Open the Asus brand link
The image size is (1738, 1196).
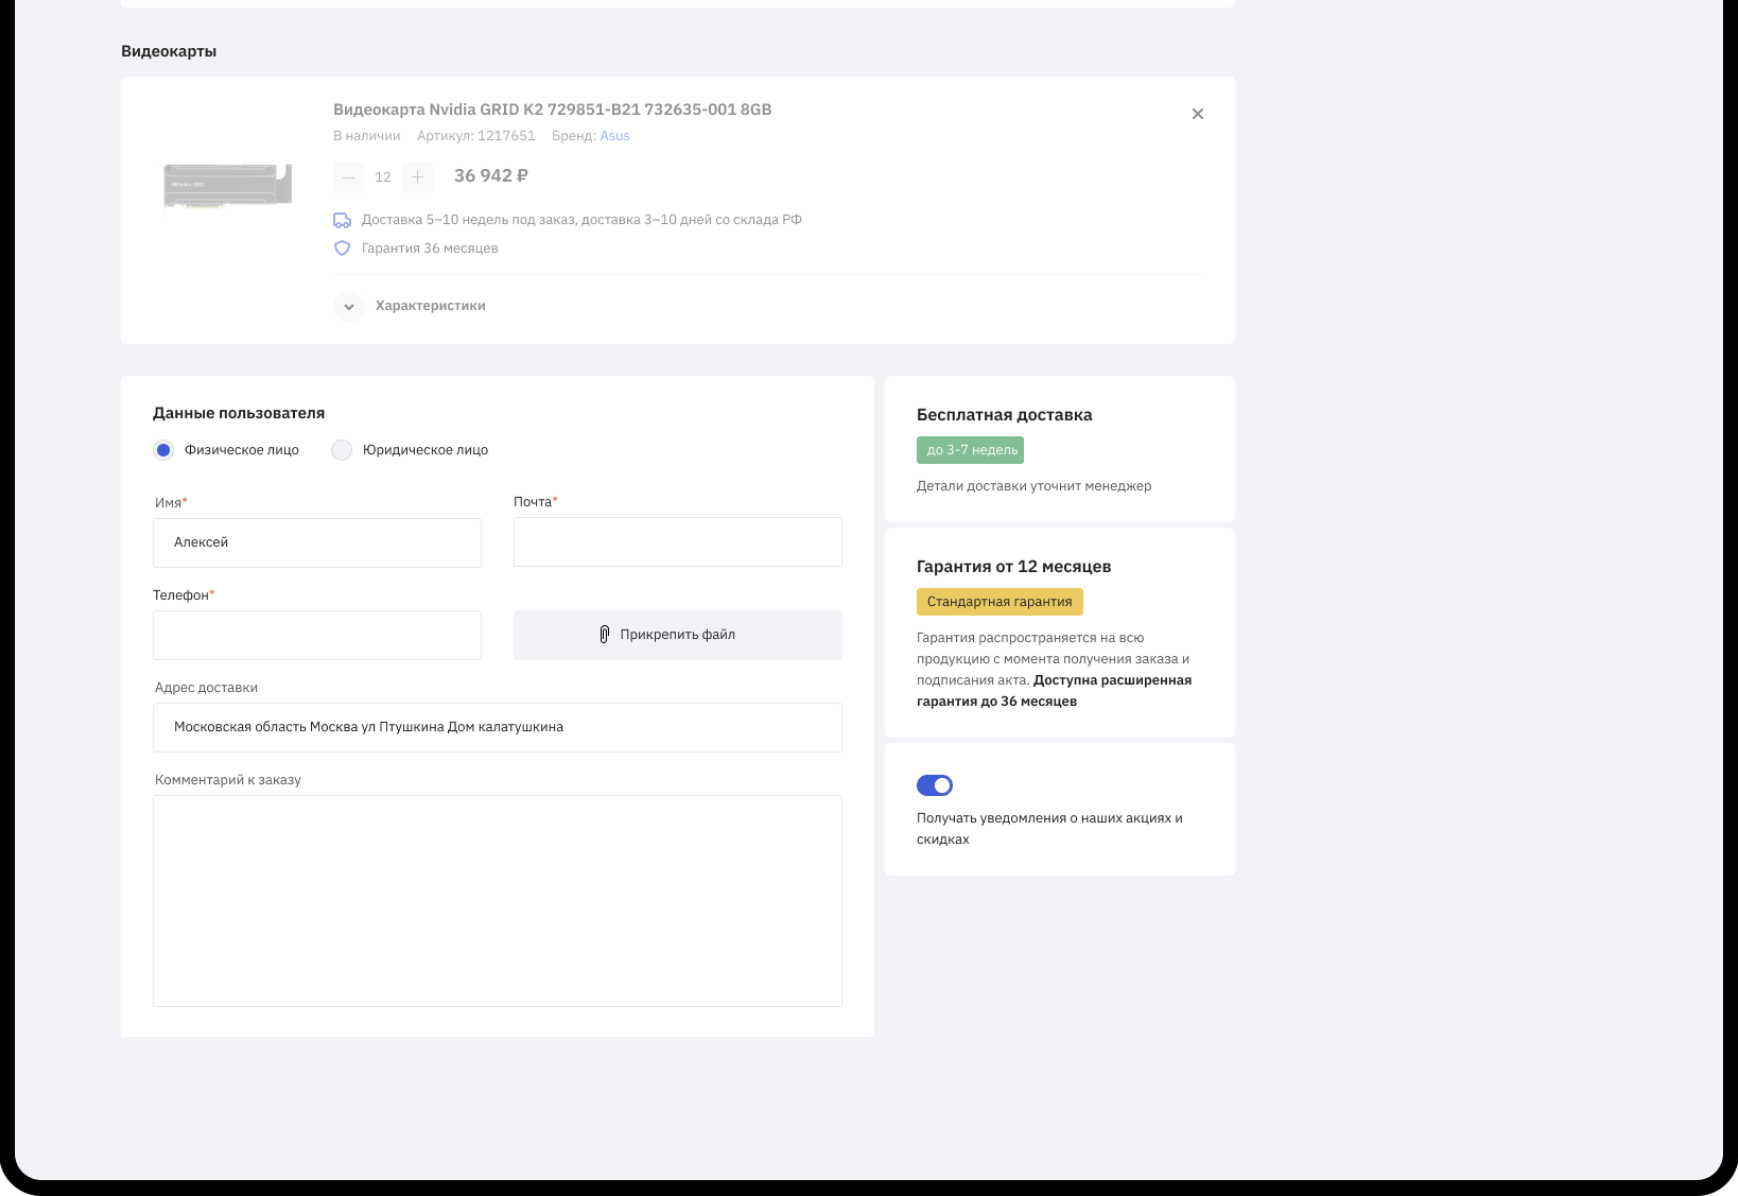(614, 136)
